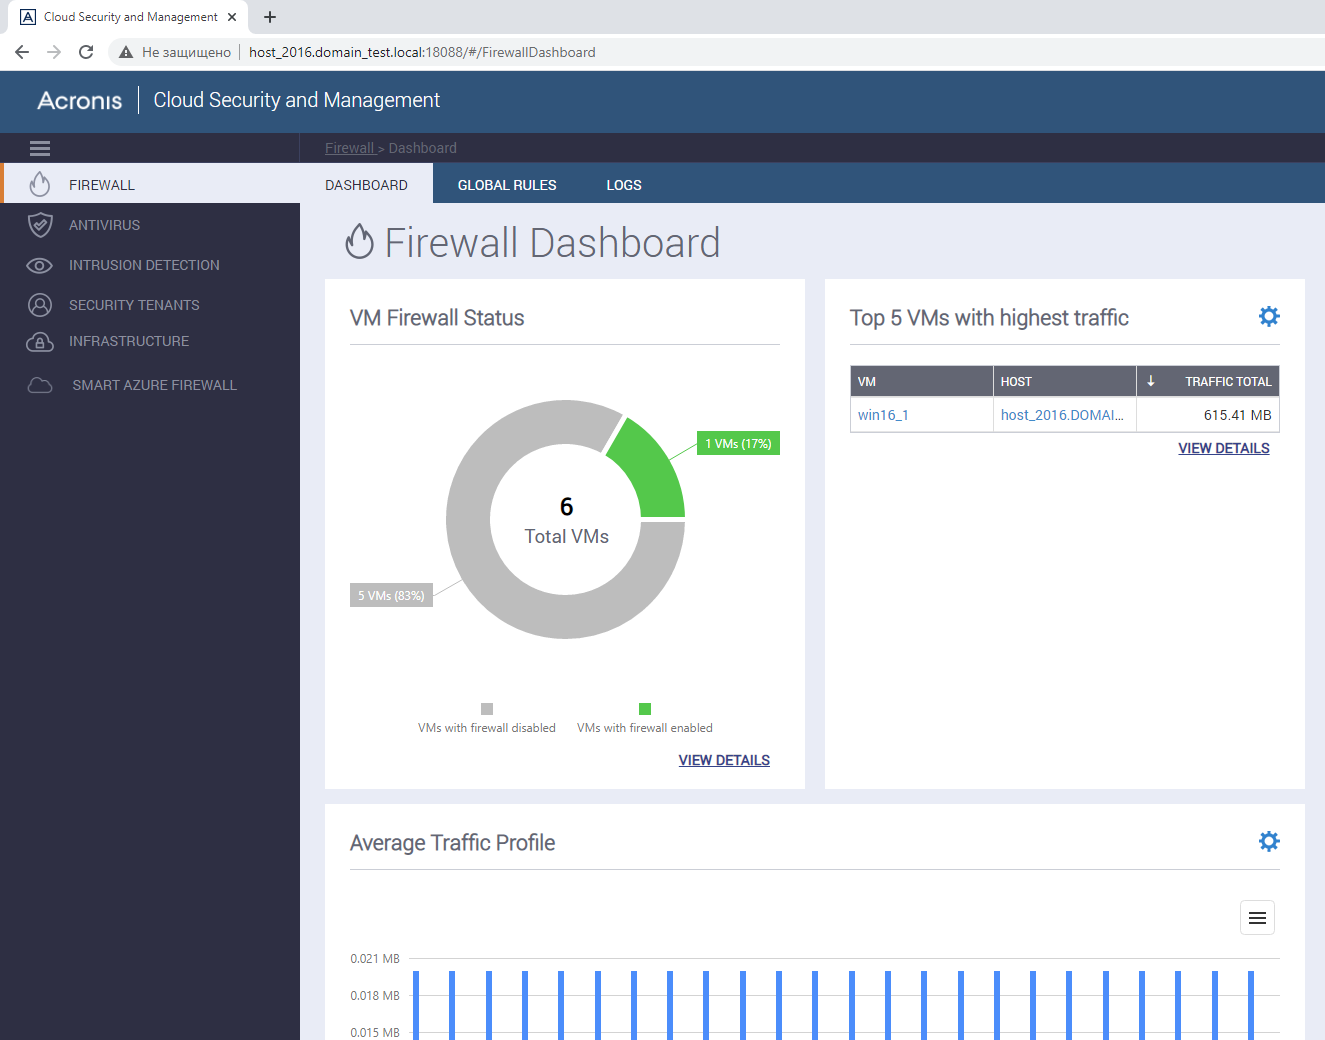This screenshot has height=1040, width=1325.
Task: Open Antivirus via its shield icon
Action: (40, 225)
